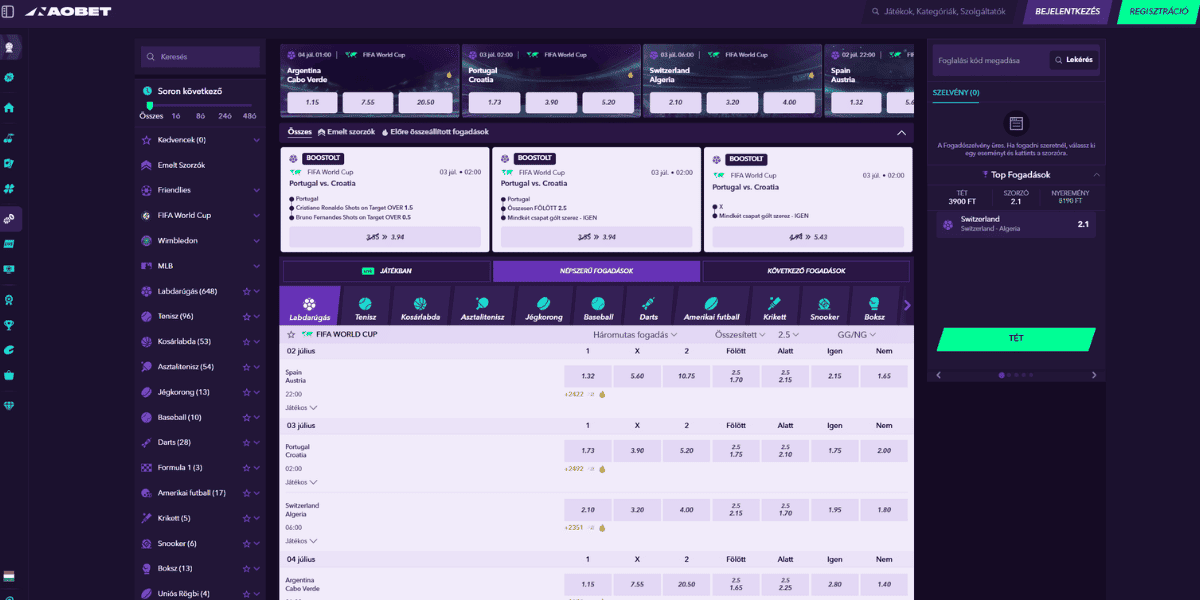Viewport: 1200px width, 600px height.
Task: Click the green TÉT stake button
Action: pos(1016,339)
